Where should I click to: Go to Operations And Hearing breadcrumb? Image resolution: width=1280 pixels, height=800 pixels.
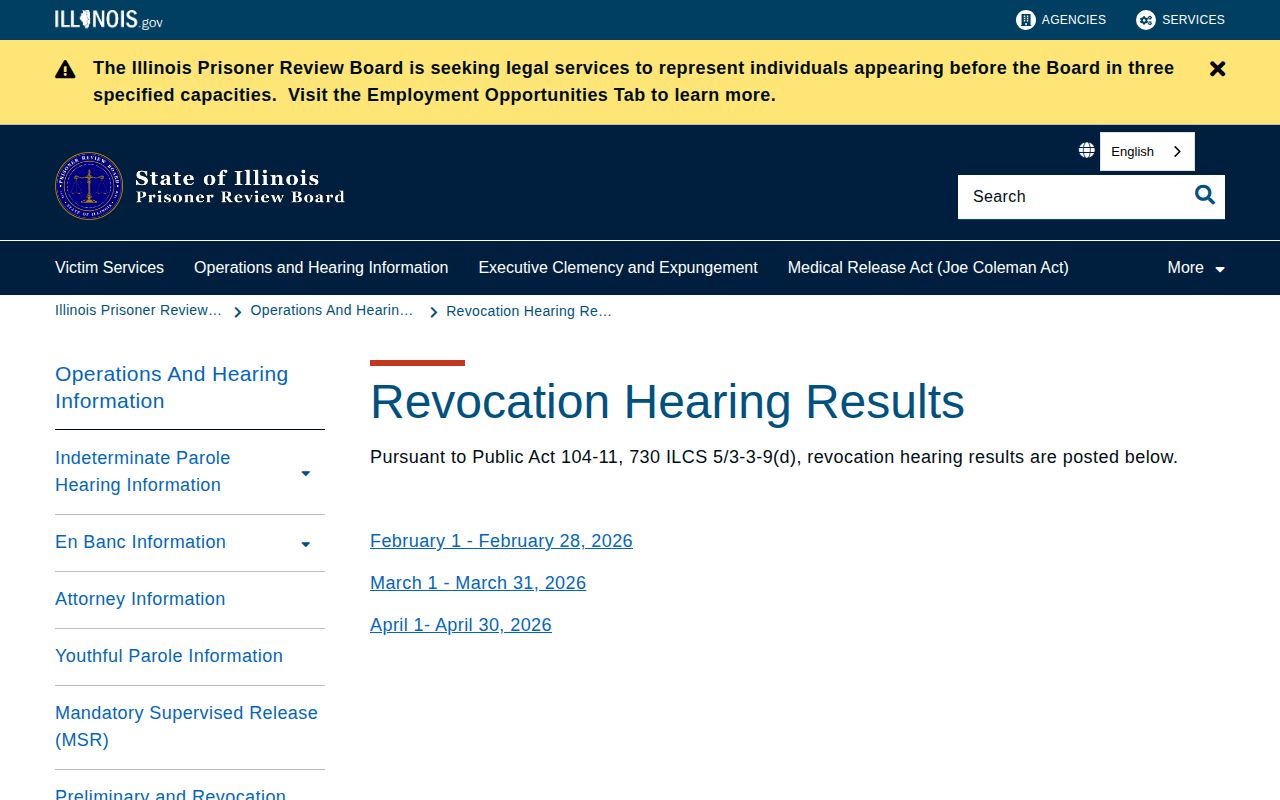331,310
